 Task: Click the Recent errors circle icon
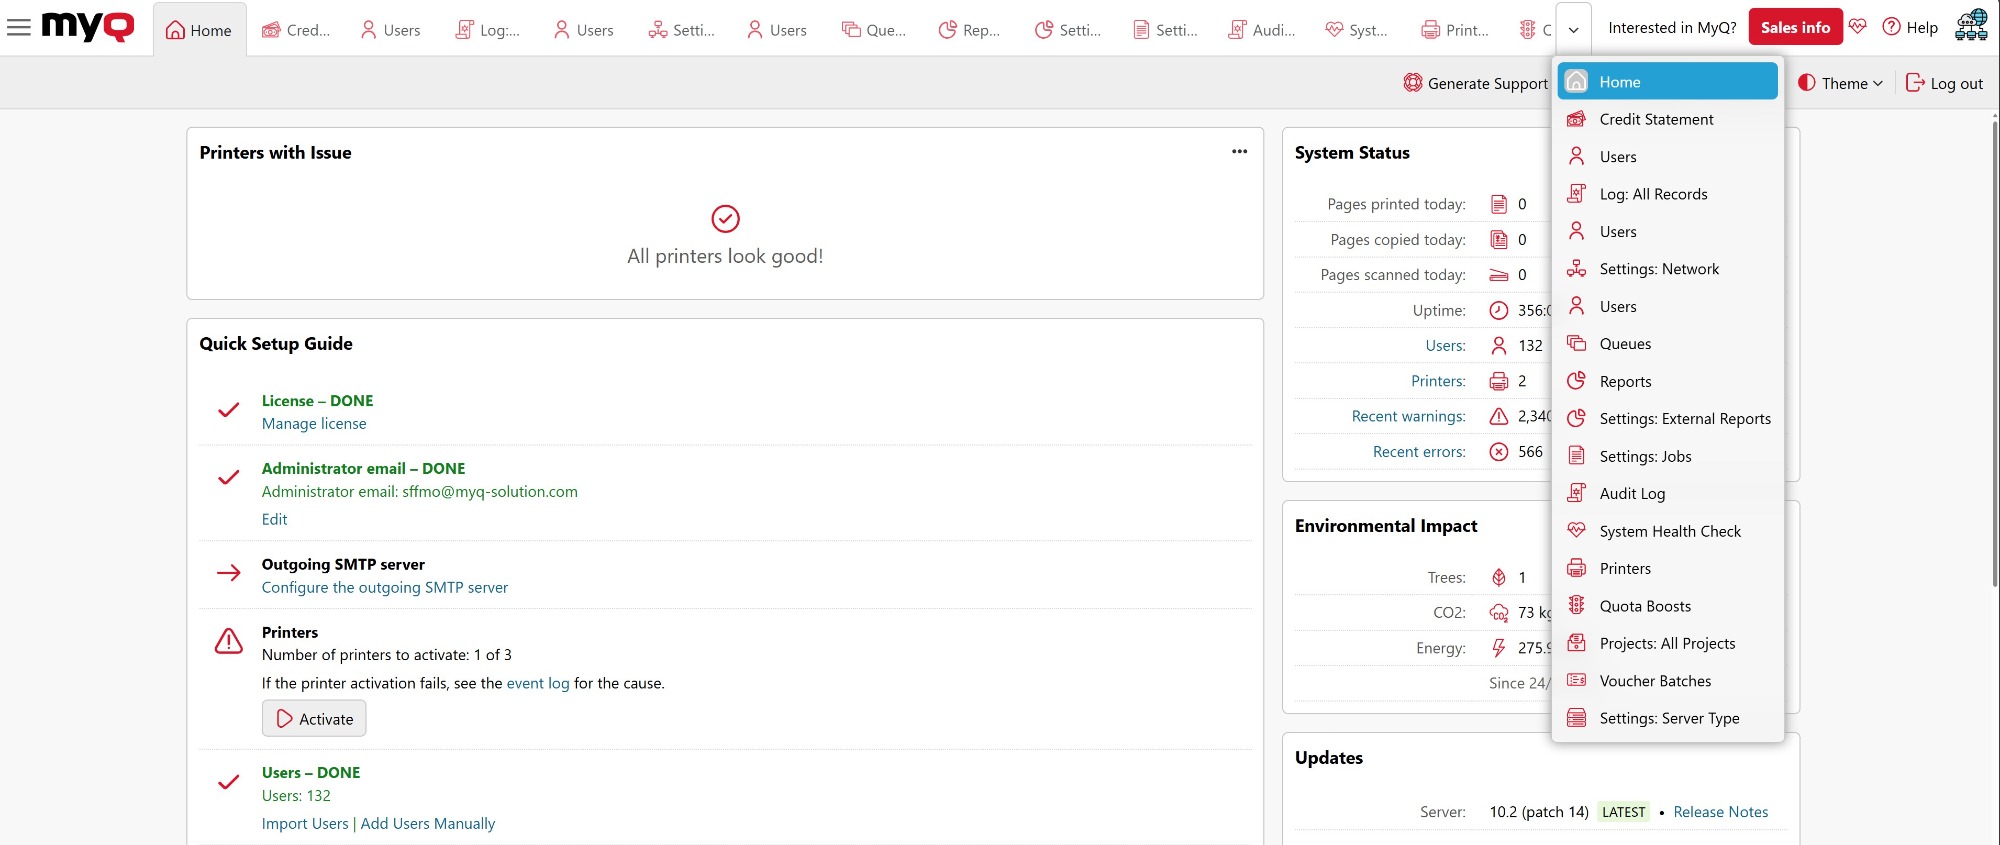(1498, 452)
